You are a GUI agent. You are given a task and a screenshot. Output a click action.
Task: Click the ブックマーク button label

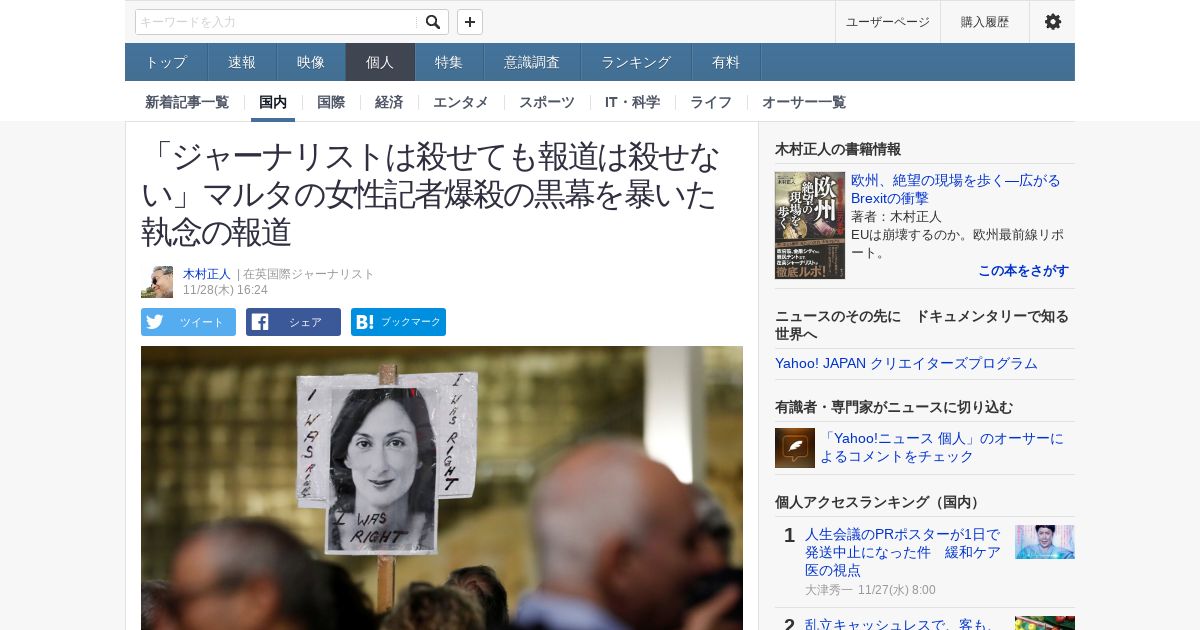pyautogui.click(x=411, y=322)
